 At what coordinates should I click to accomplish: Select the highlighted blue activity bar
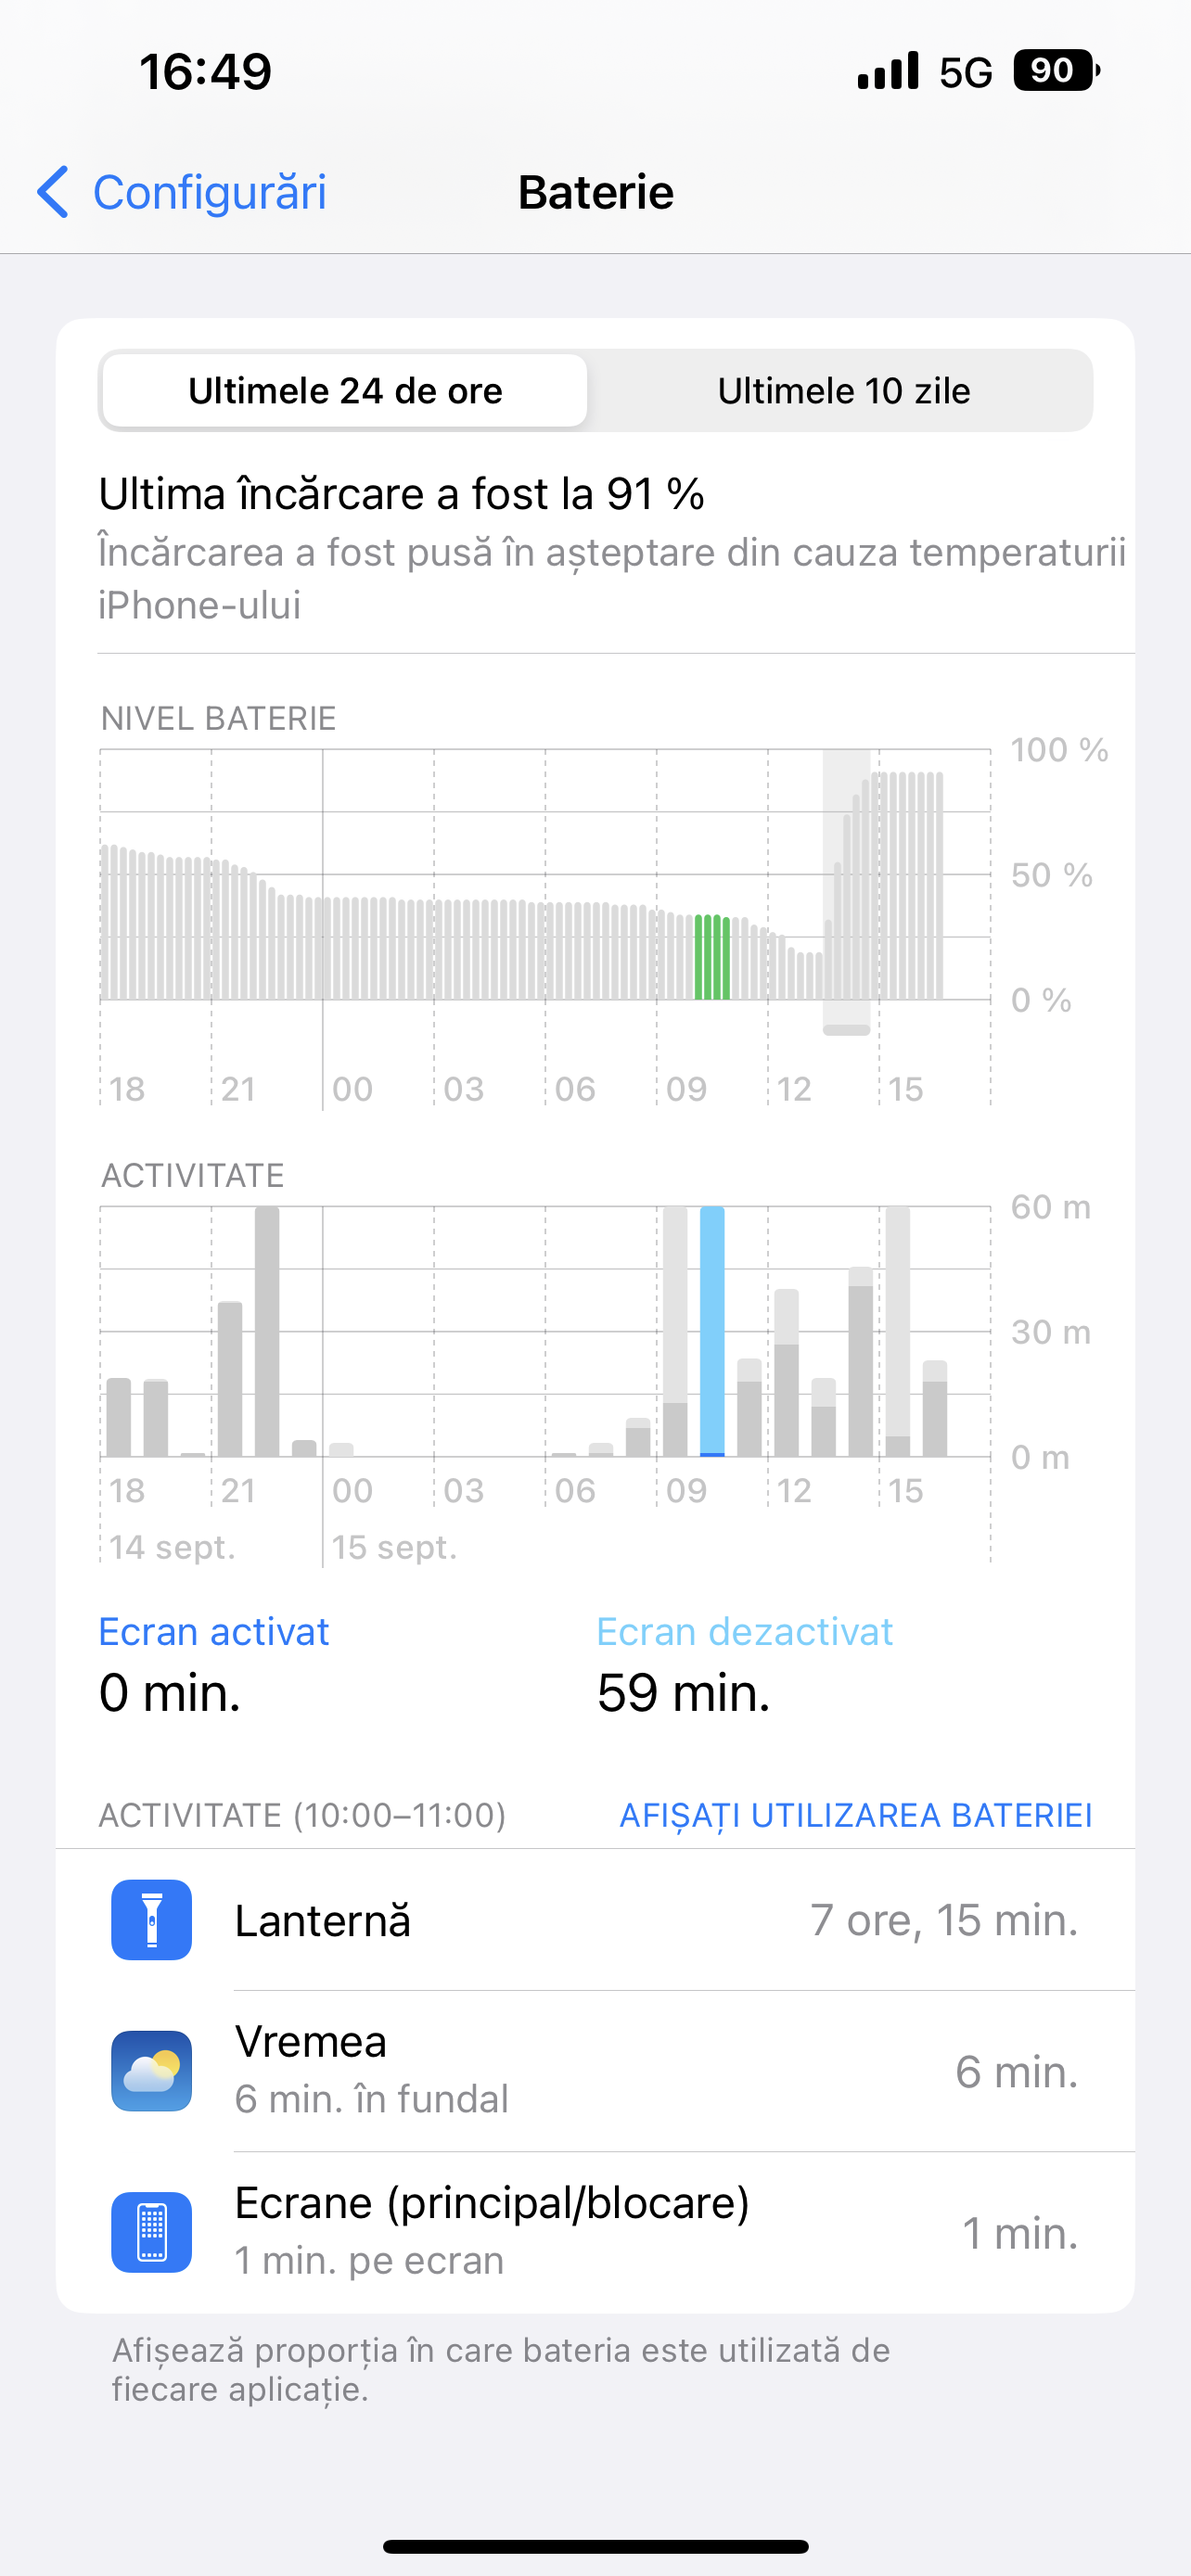tap(712, 1332)
